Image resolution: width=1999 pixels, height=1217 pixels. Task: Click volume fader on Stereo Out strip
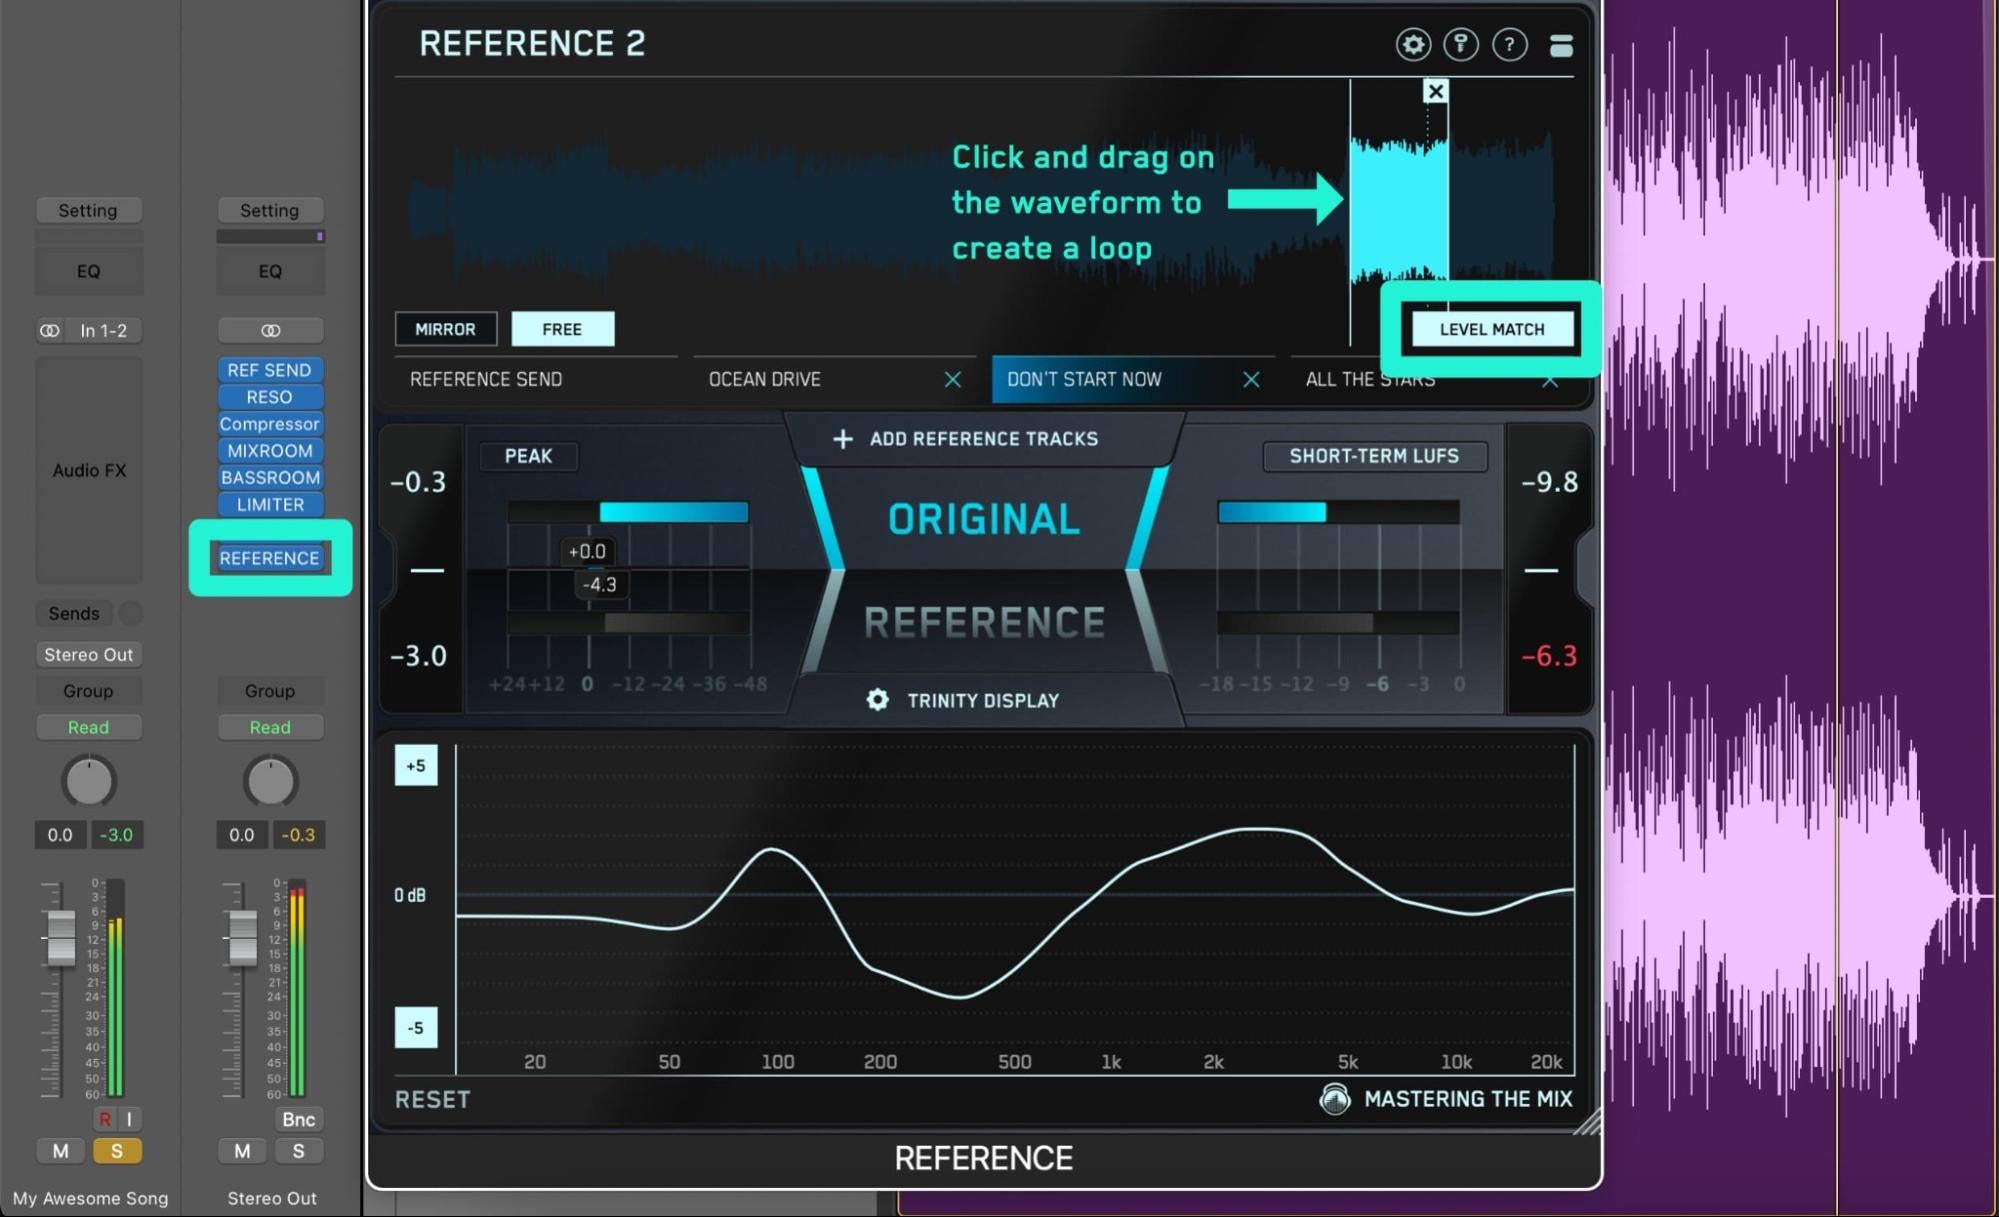click(243, 938)
